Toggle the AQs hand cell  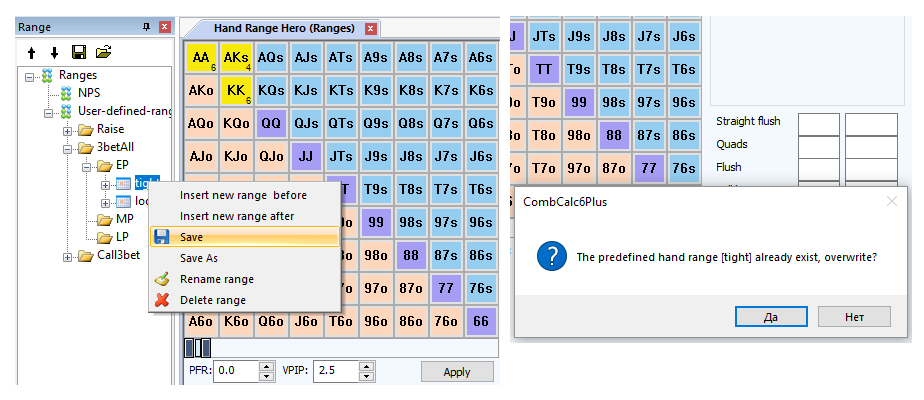[x=270, y=58]
